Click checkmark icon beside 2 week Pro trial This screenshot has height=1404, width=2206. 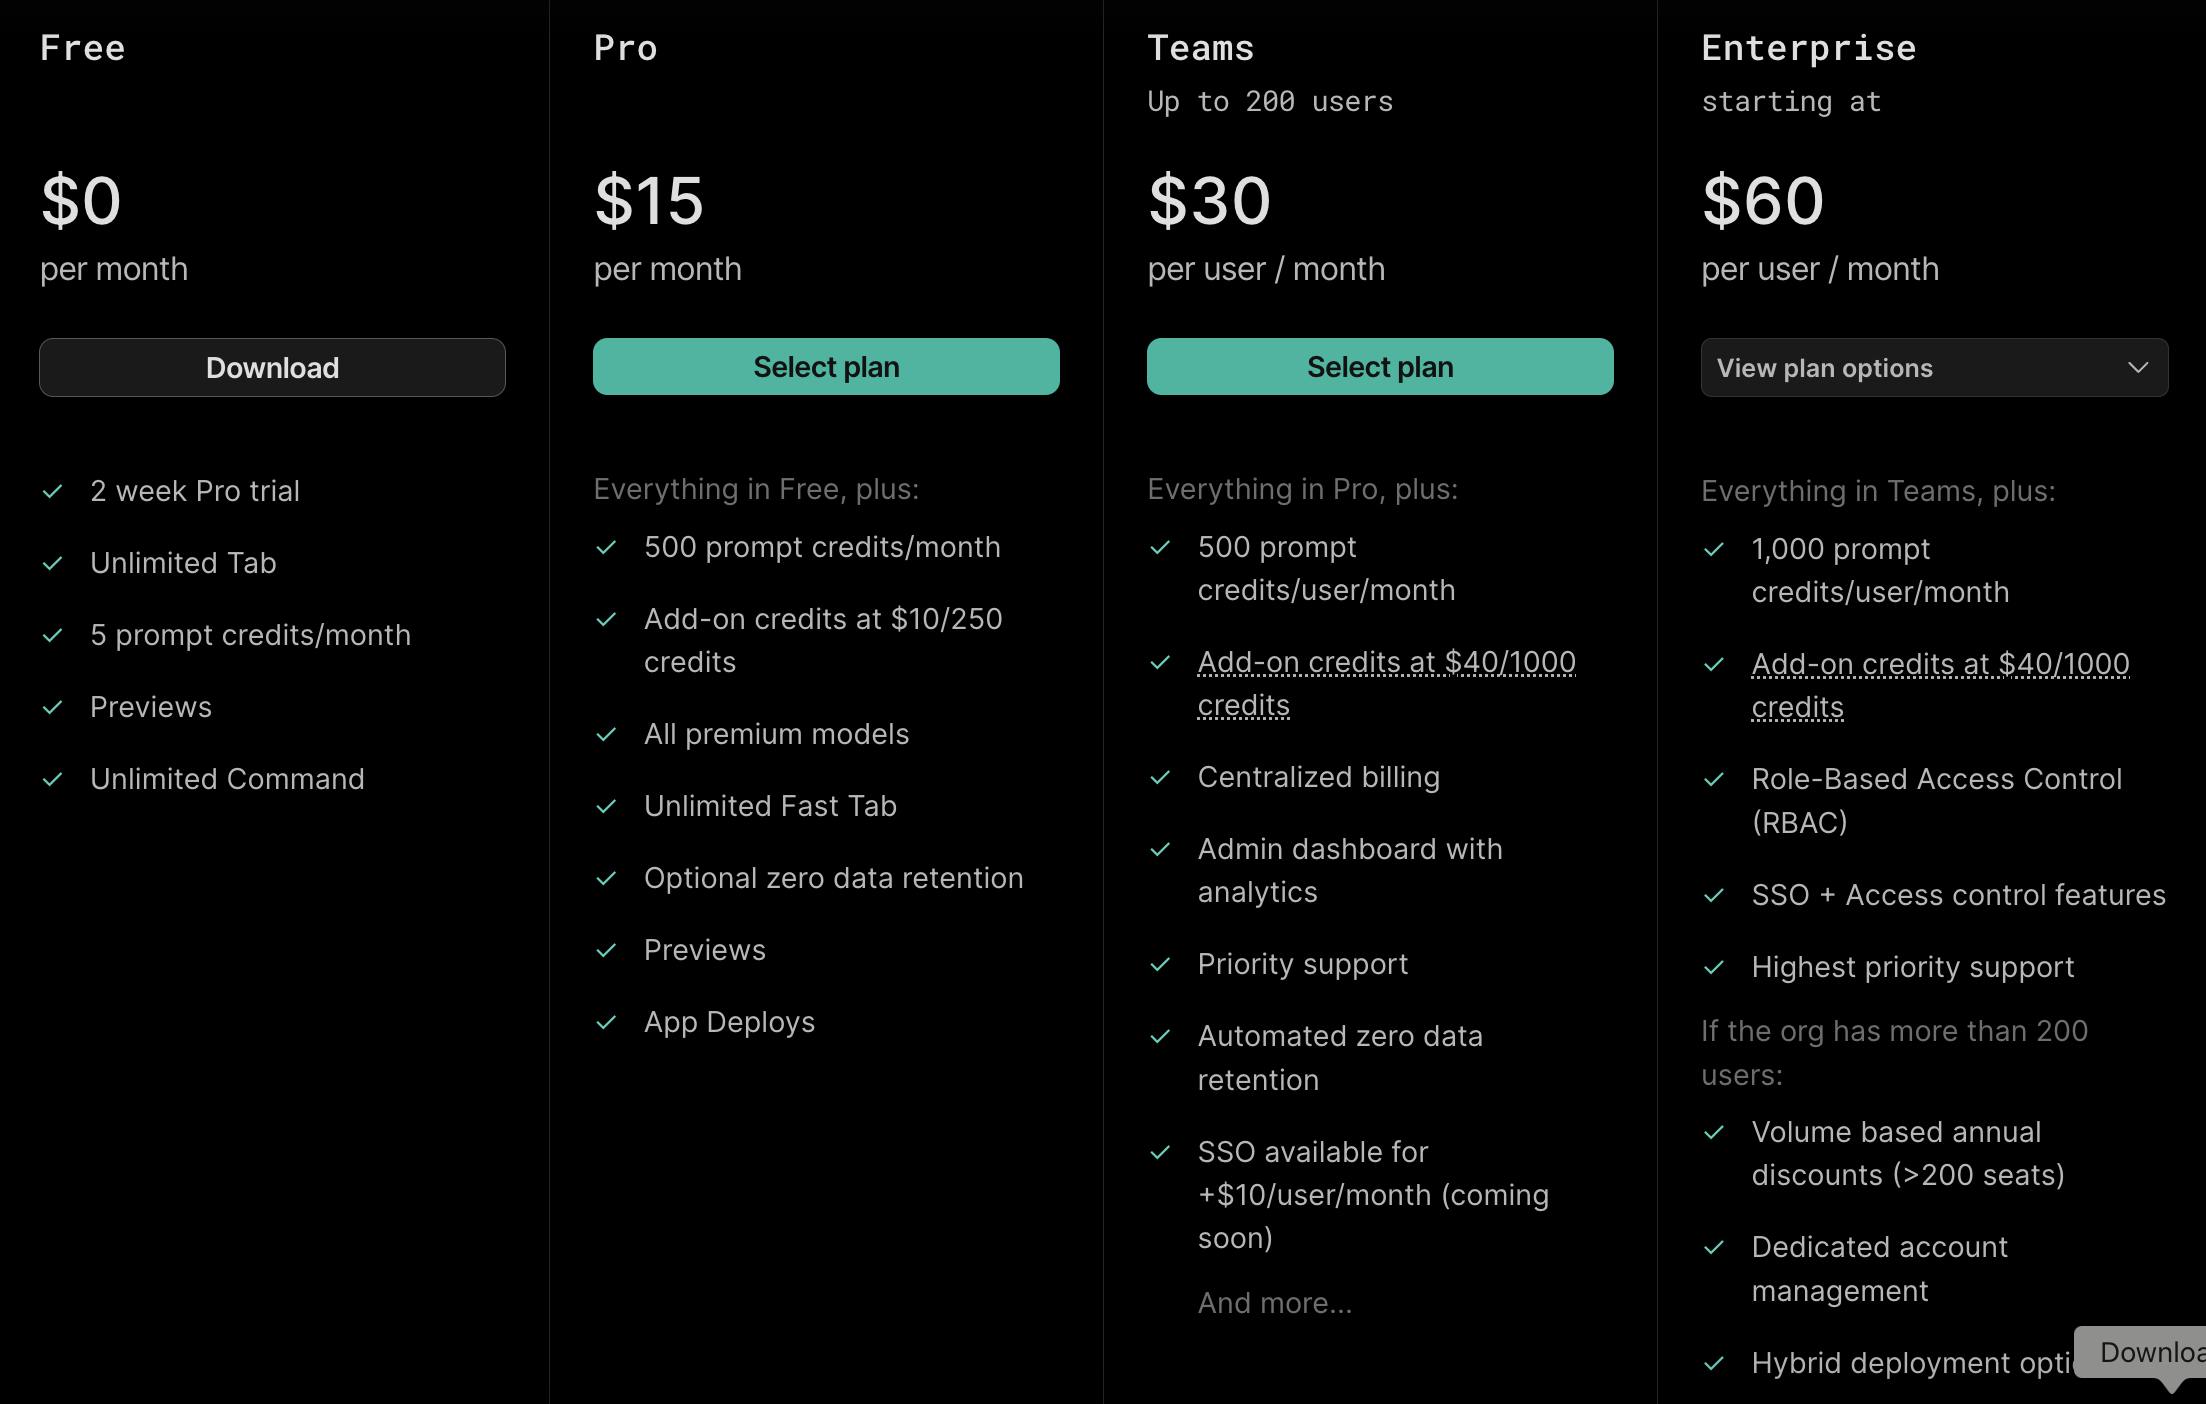click(53, 491)
